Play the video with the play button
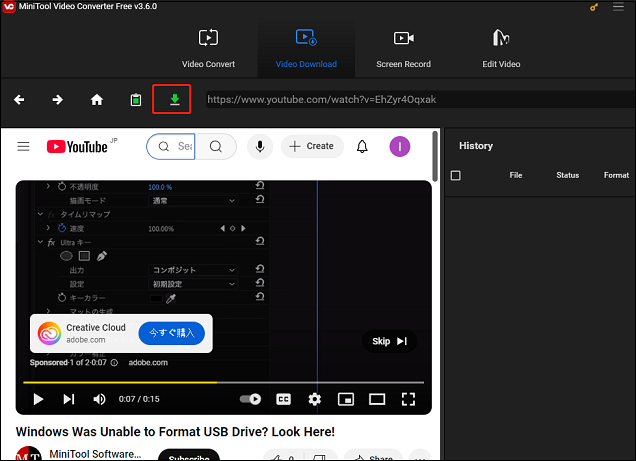This screenshot has width=636, height=461. 38,399
